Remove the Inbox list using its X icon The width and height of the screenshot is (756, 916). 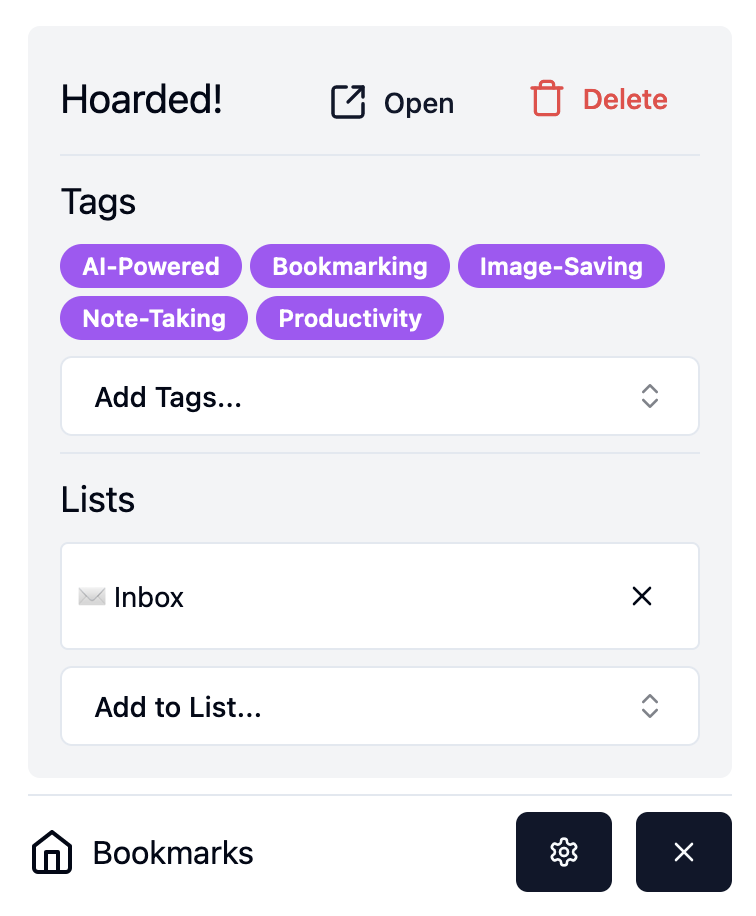pyautogui.click(x=641, y=596)
